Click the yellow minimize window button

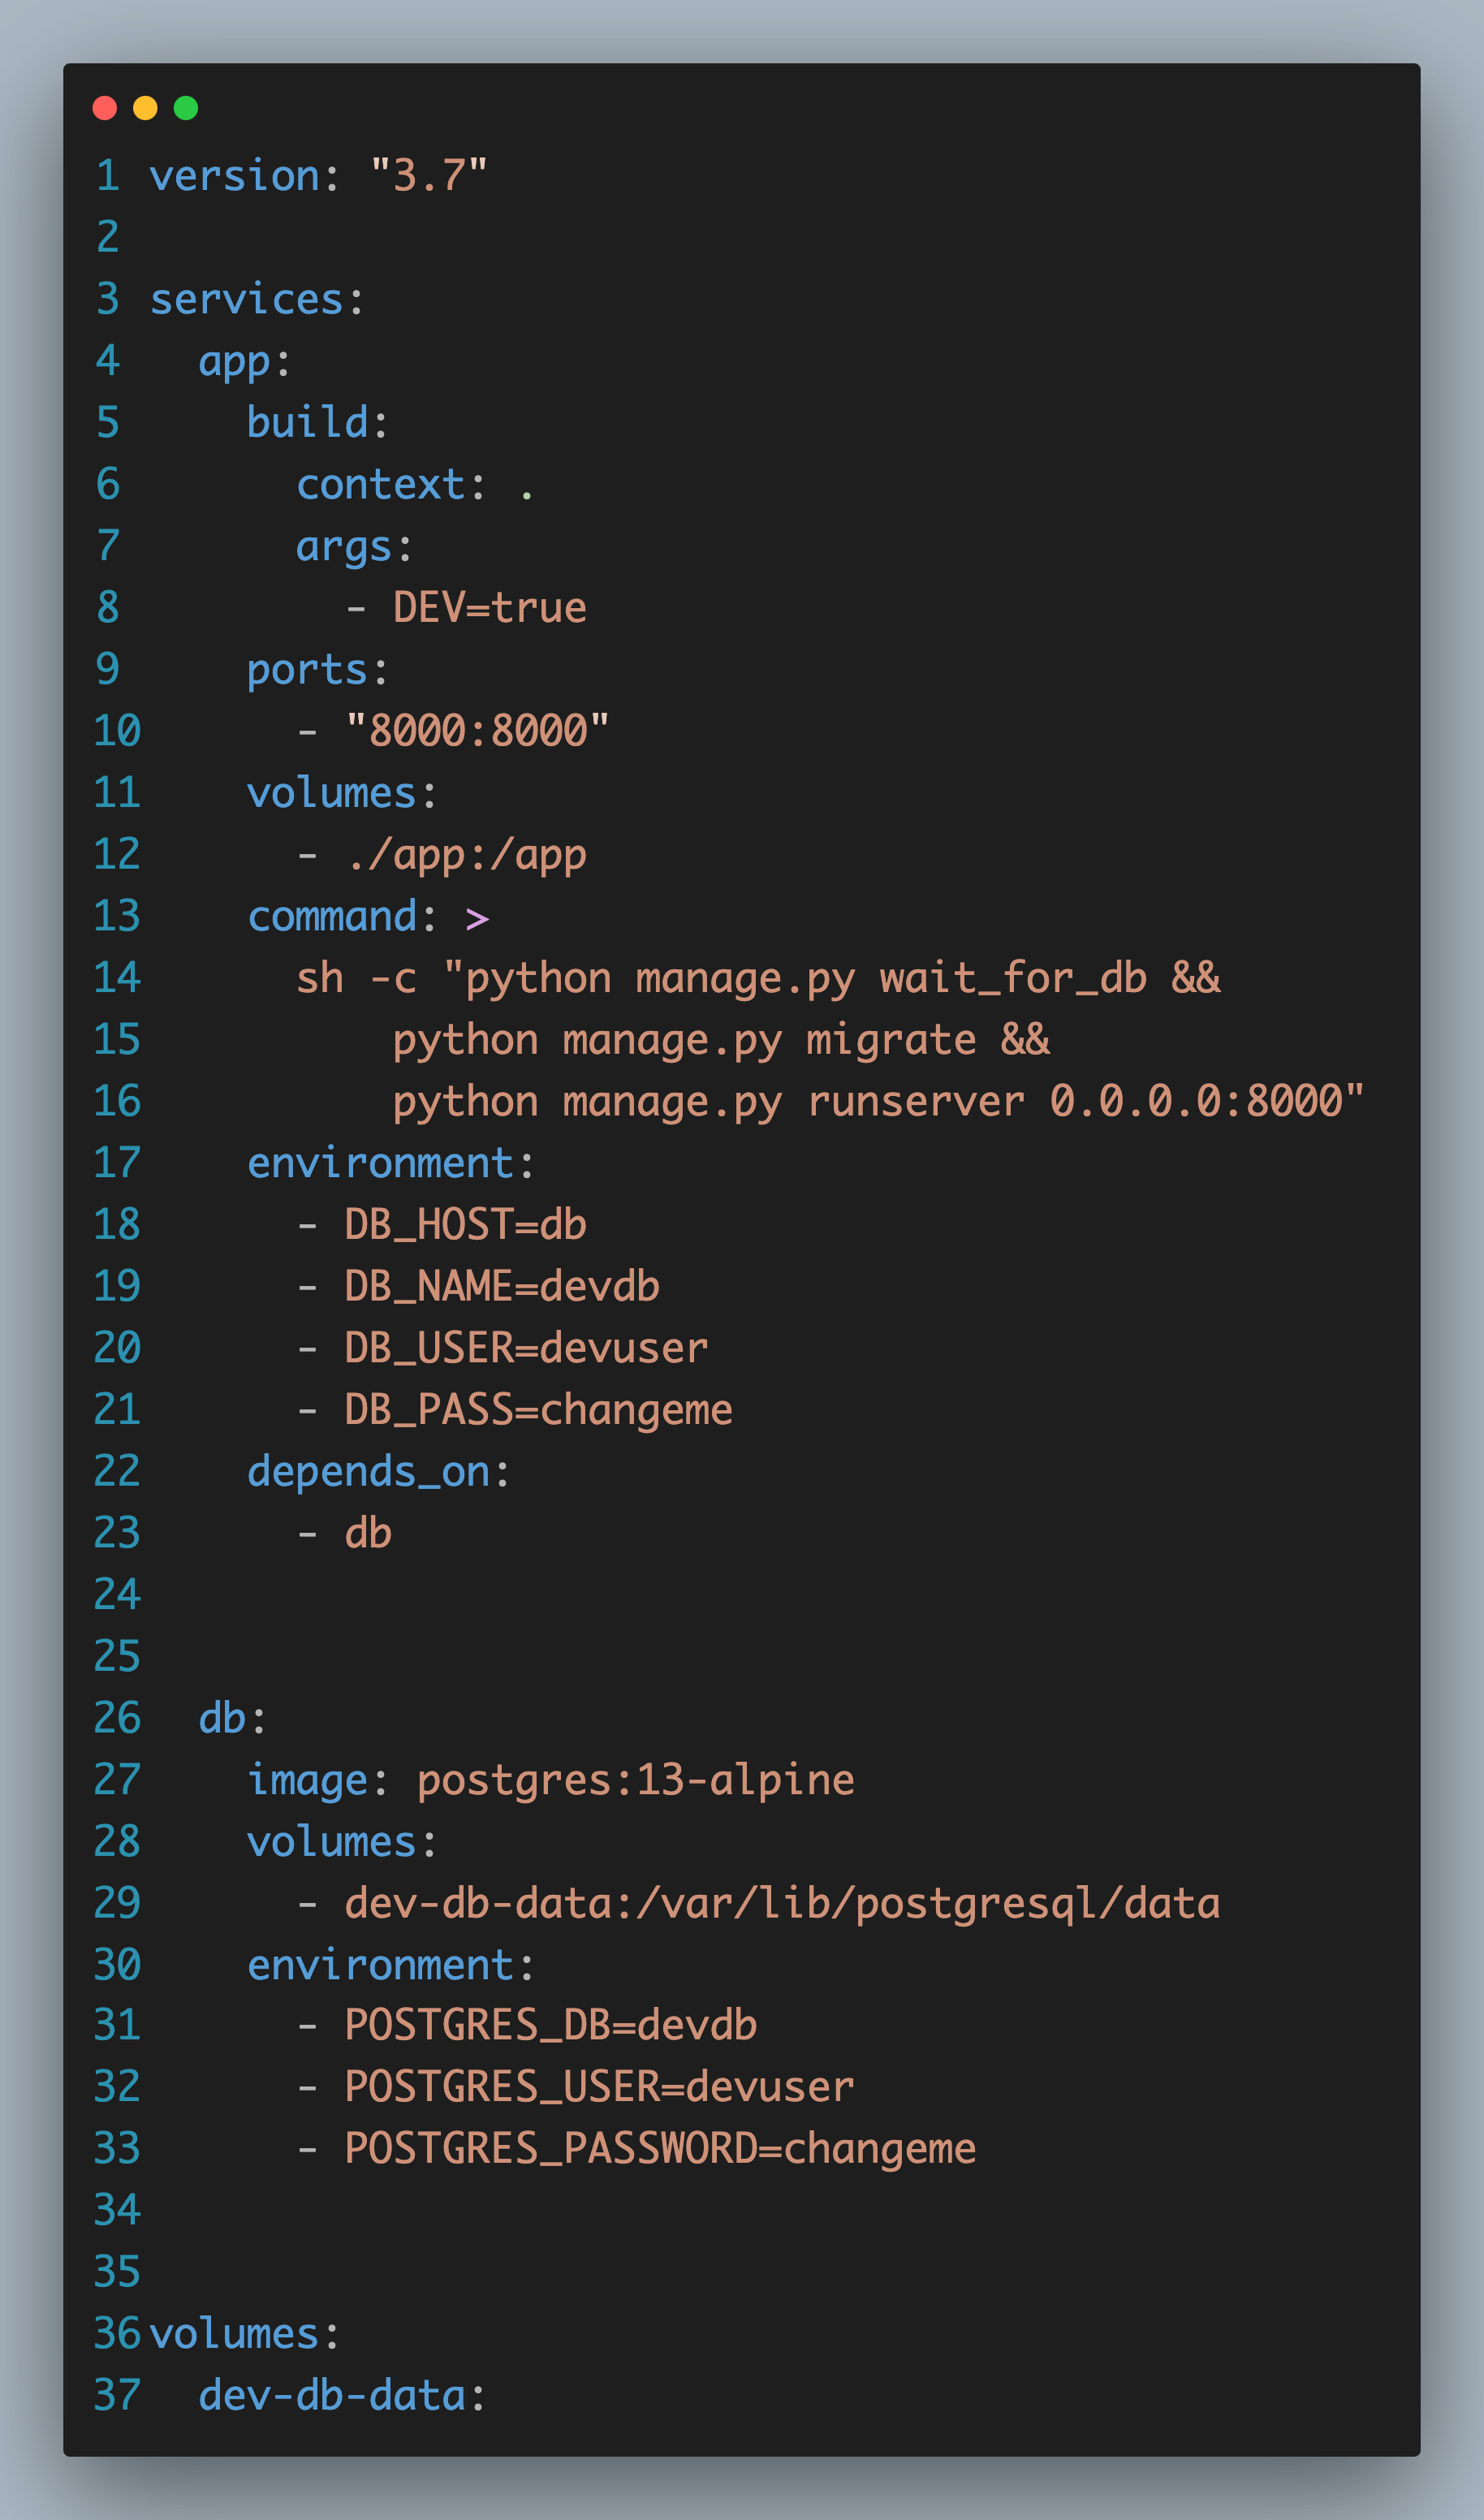145,106
